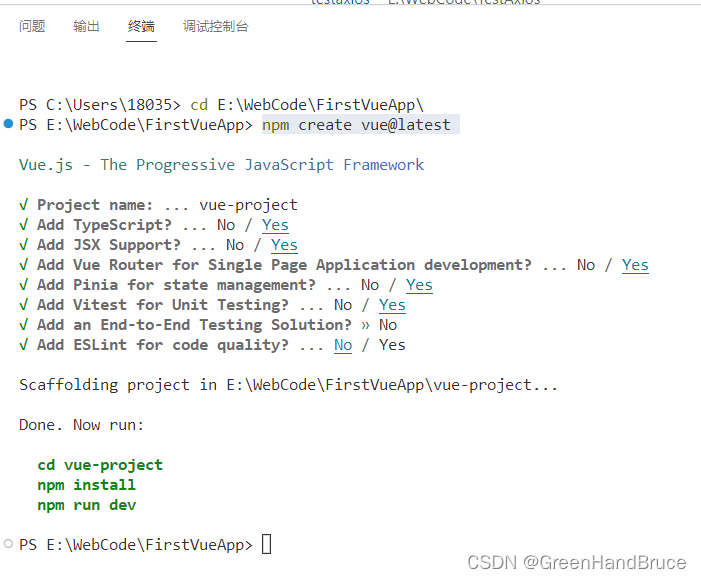This screenshot has height=579, width=701.
Task: Click 'Done. Now run:' text
Action: tap(81, 425)
